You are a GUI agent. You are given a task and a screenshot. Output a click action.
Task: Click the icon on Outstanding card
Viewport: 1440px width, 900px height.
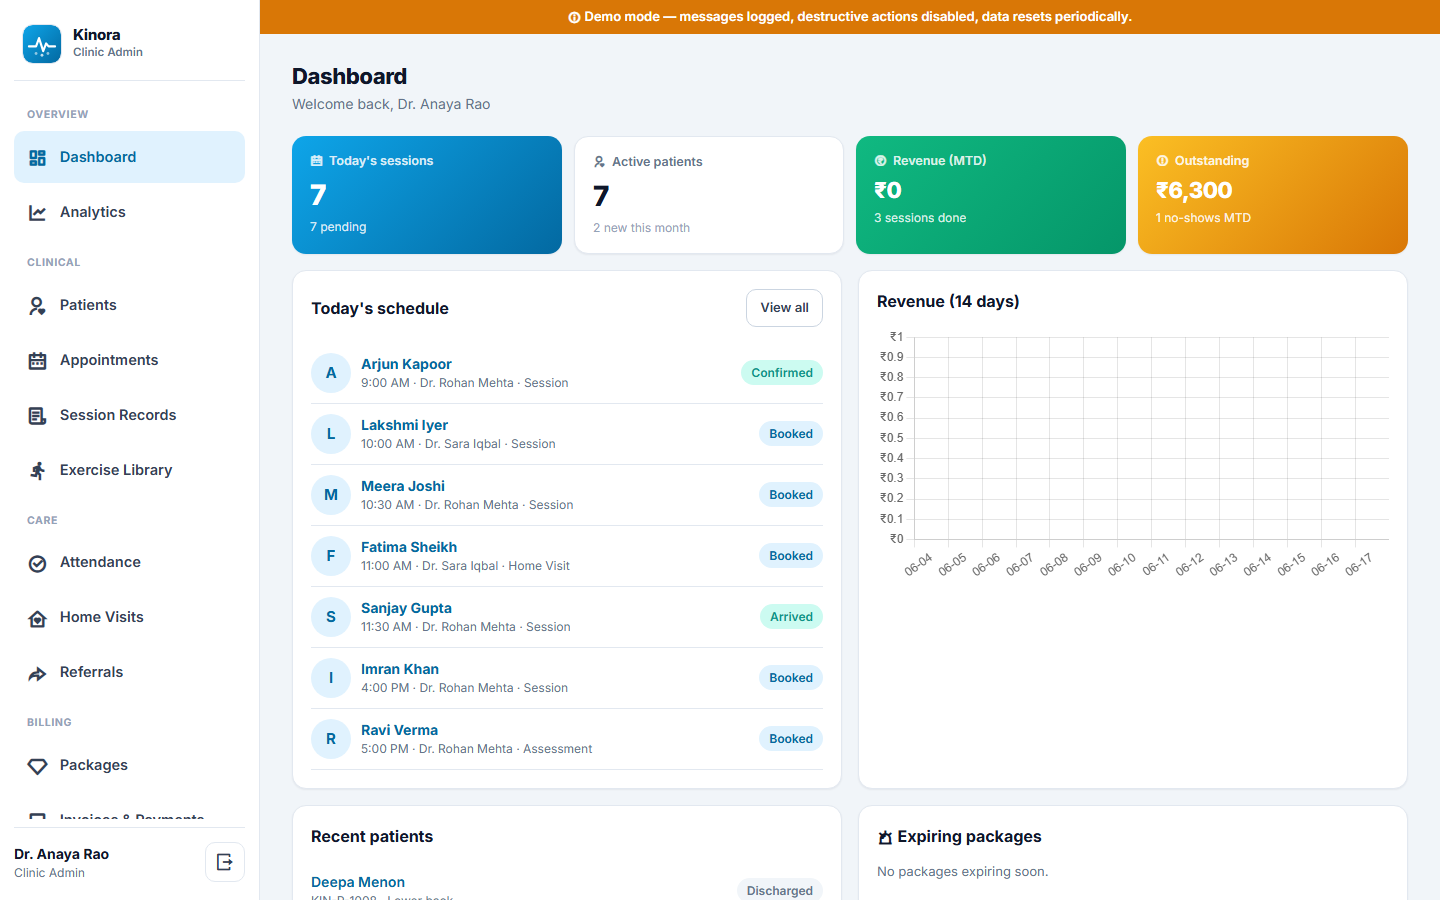pos(1162,160)
